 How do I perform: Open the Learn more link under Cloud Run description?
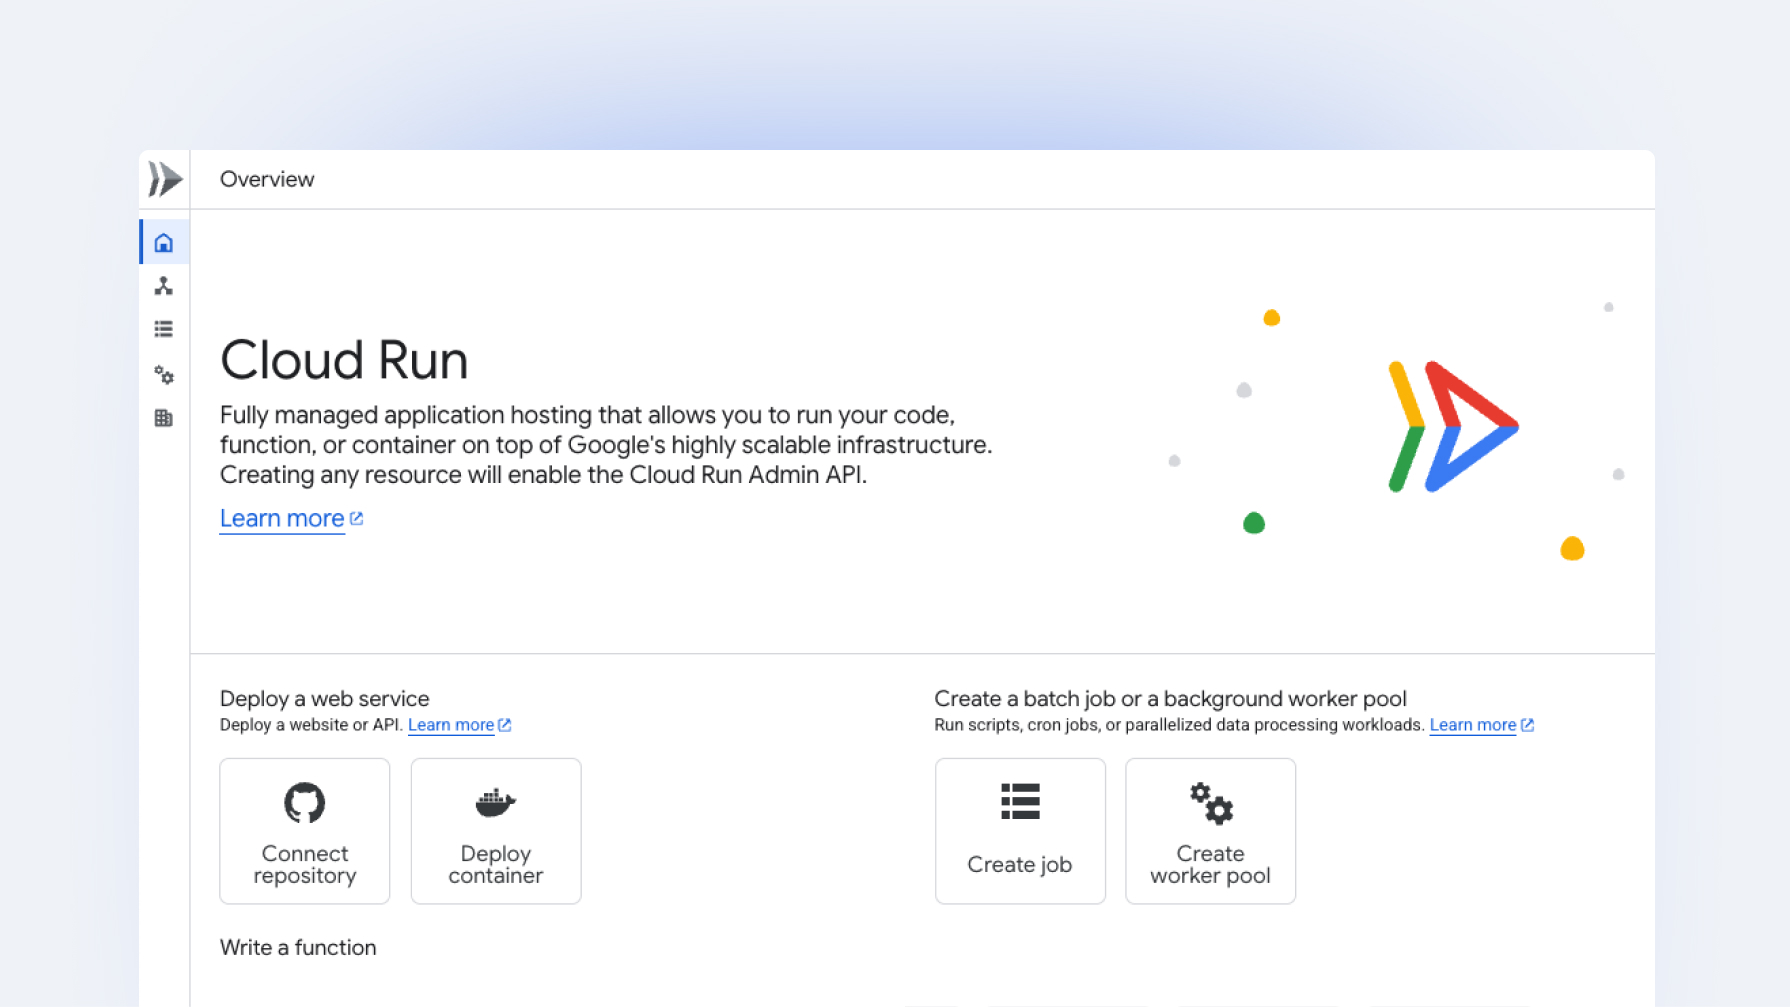point(282,518)
